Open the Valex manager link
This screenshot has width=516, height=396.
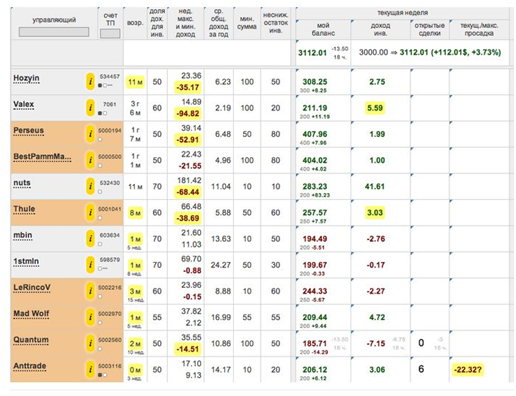coord(24,105)
